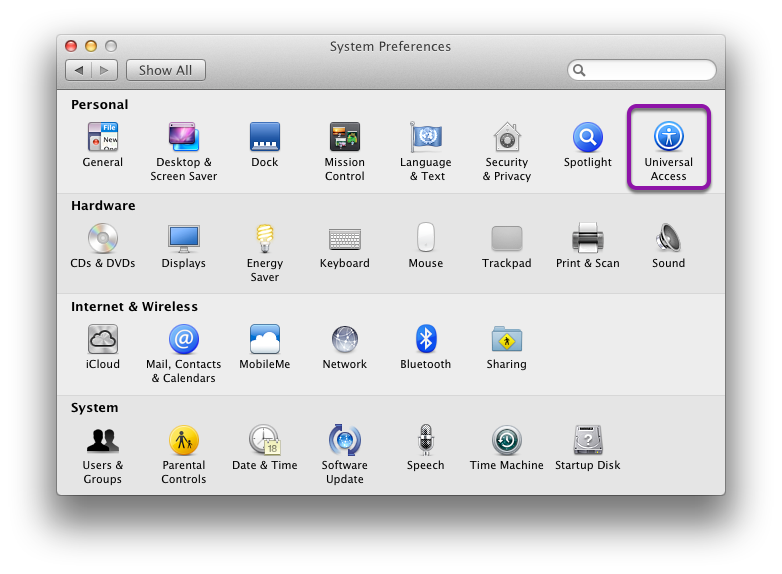Open Parental Controls pane
This screenshot has width=782, height=574.
184,454
